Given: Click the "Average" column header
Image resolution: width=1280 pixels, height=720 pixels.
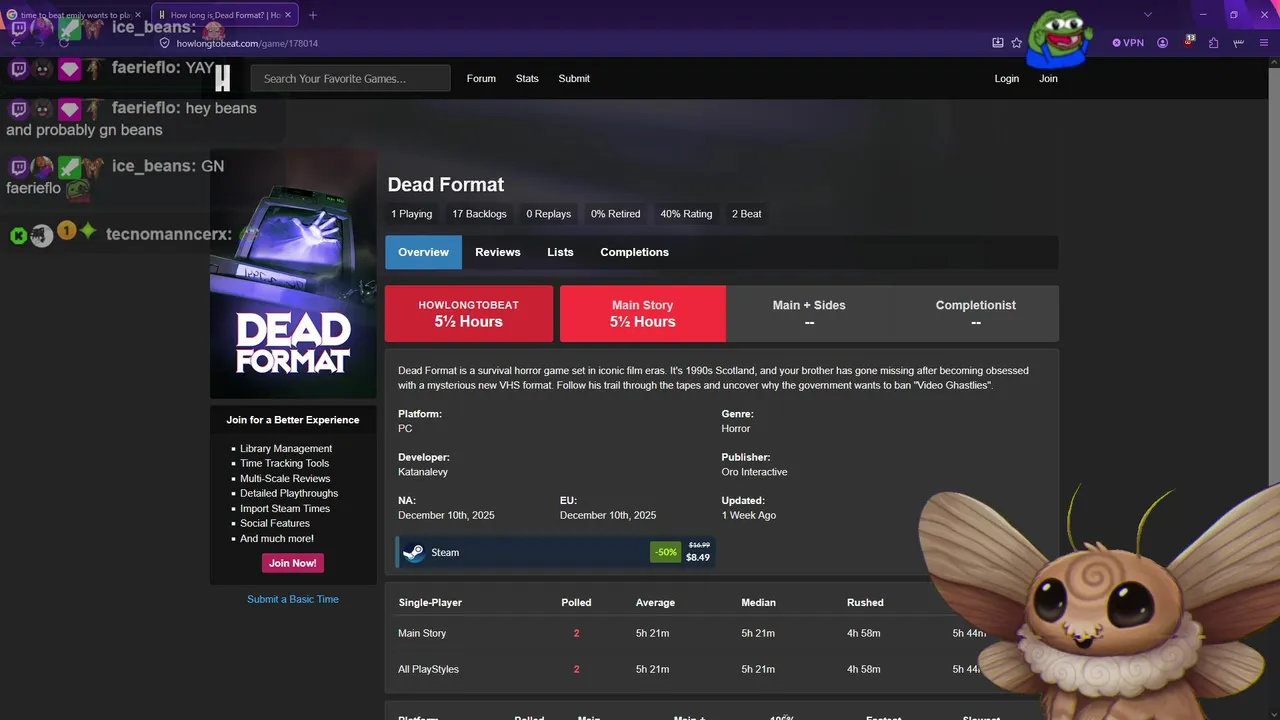Looking at the screenshot, I should click(x=655, y=603).
